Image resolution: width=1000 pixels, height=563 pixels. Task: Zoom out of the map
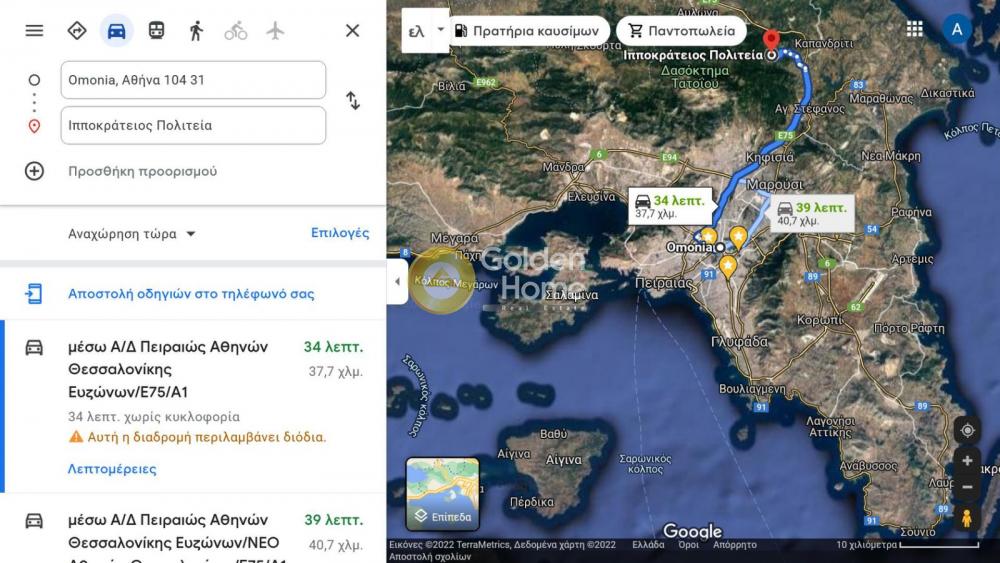click(966, 487)
